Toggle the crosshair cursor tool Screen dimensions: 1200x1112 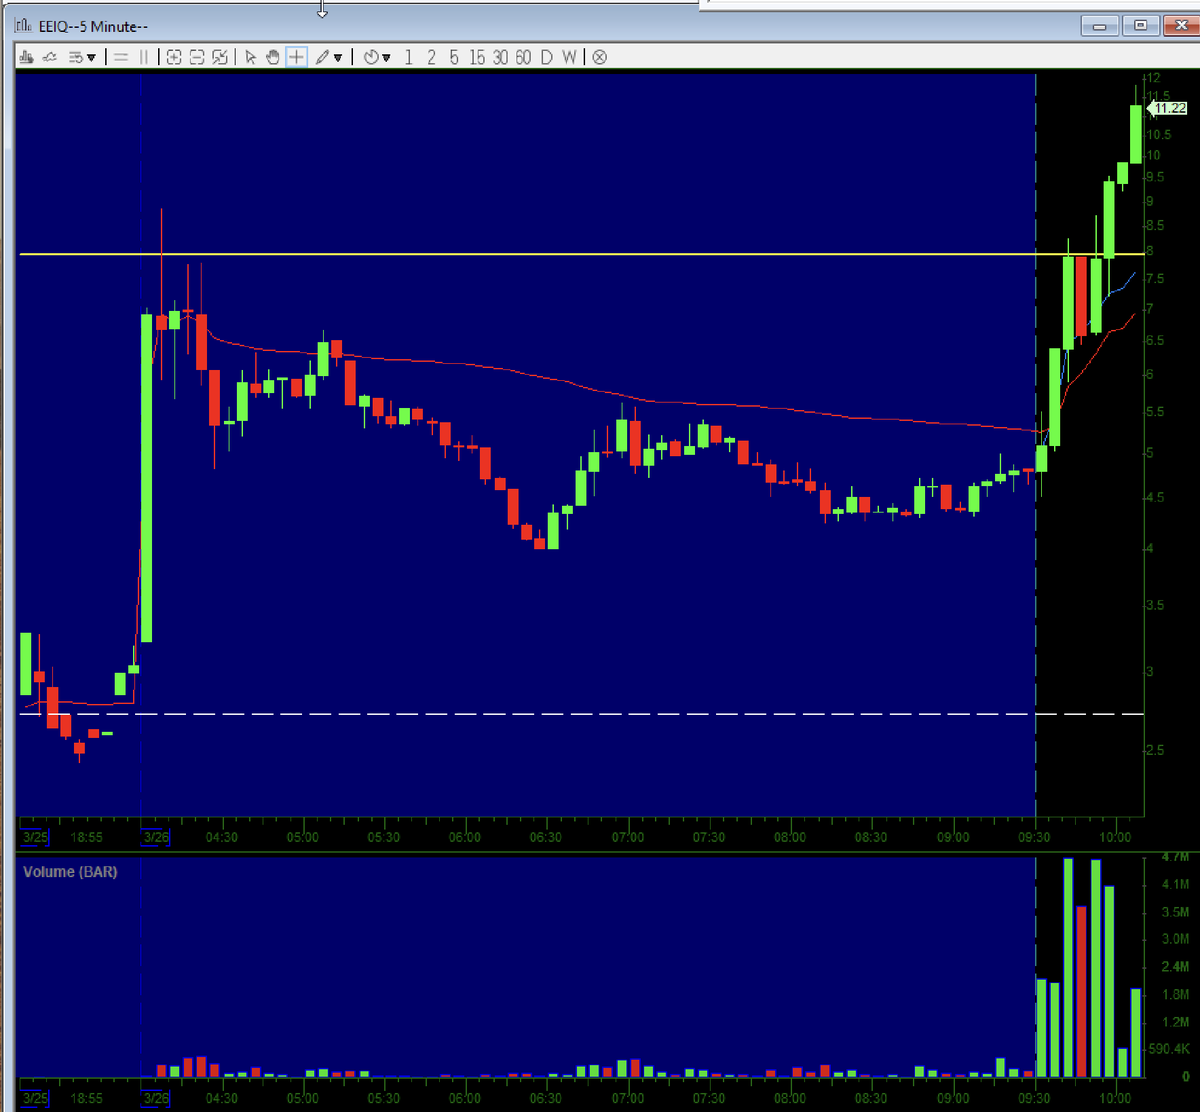[x=296, y=57]
